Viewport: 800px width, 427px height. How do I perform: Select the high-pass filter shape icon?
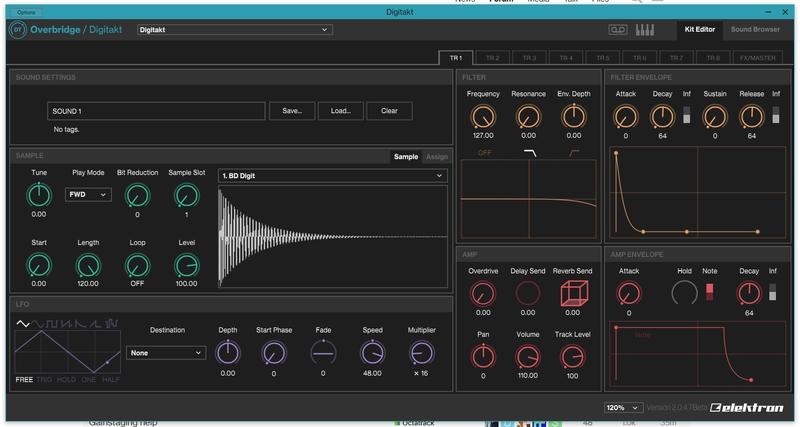pyautogui.click(x=574, y=153)
